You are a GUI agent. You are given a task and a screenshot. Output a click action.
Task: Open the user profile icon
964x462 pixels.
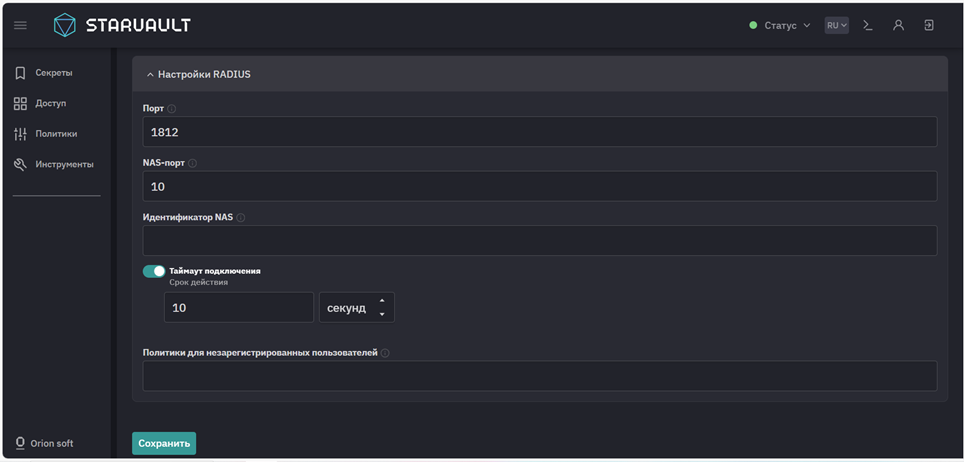pyautogui.click(x=898, y=25)
